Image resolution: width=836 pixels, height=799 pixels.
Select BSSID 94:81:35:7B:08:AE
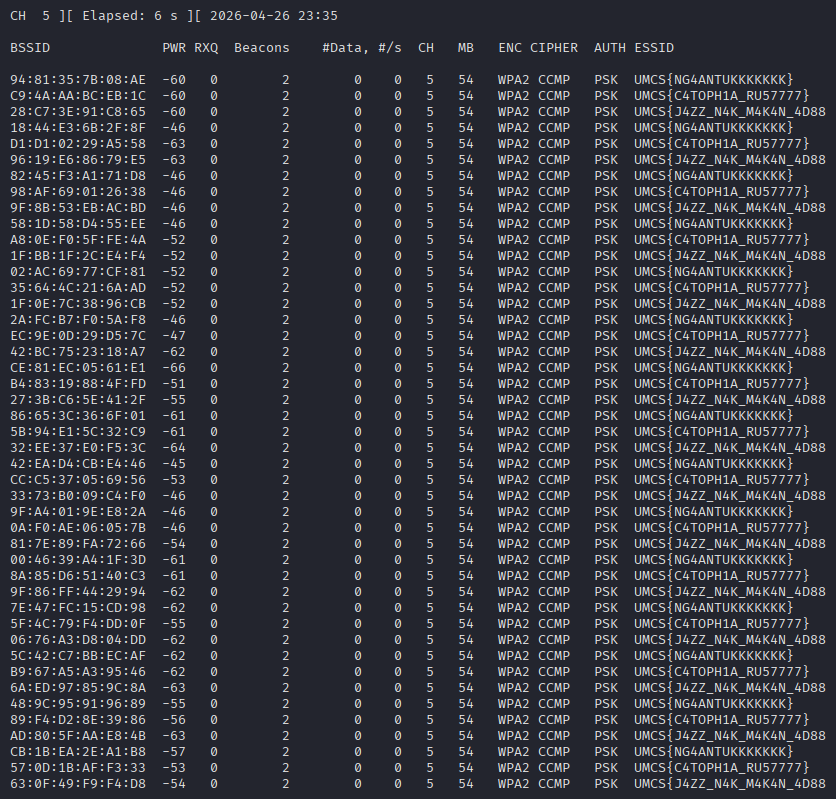click(x=78, y=80)
